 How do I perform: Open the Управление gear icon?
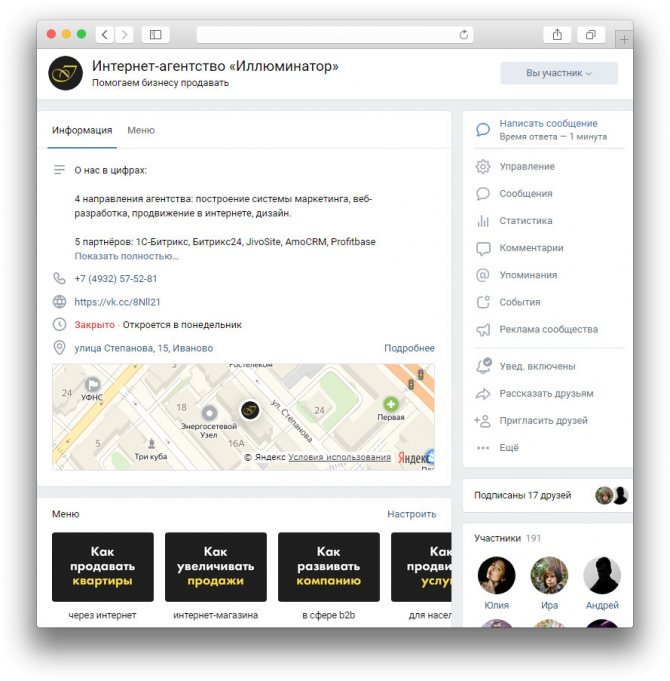tap(482, 166)
